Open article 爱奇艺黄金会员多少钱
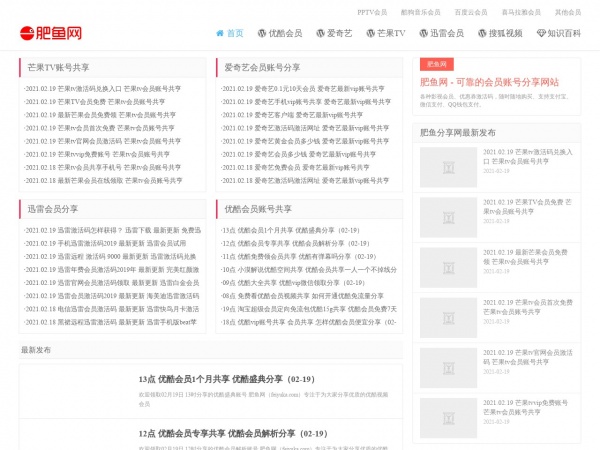The image size is (600, 450). click(x=305, y=141)
